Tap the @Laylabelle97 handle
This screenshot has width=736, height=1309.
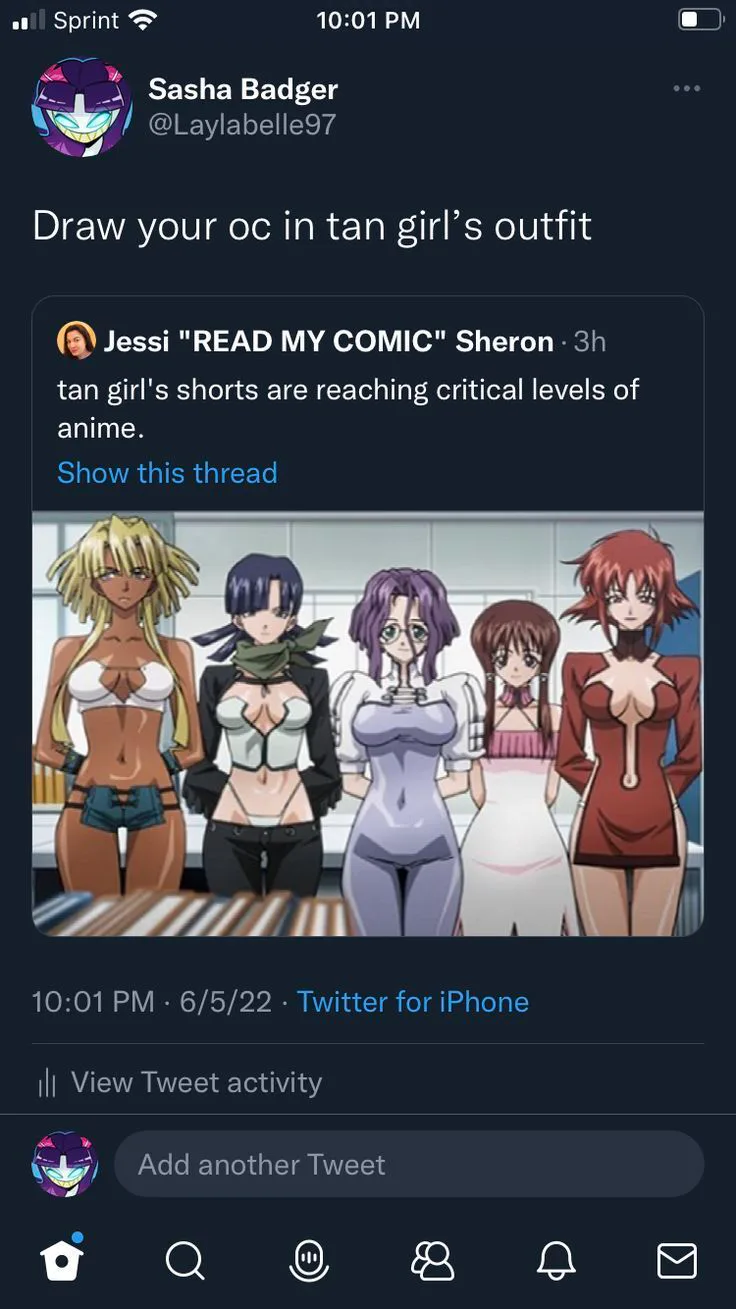242,124
